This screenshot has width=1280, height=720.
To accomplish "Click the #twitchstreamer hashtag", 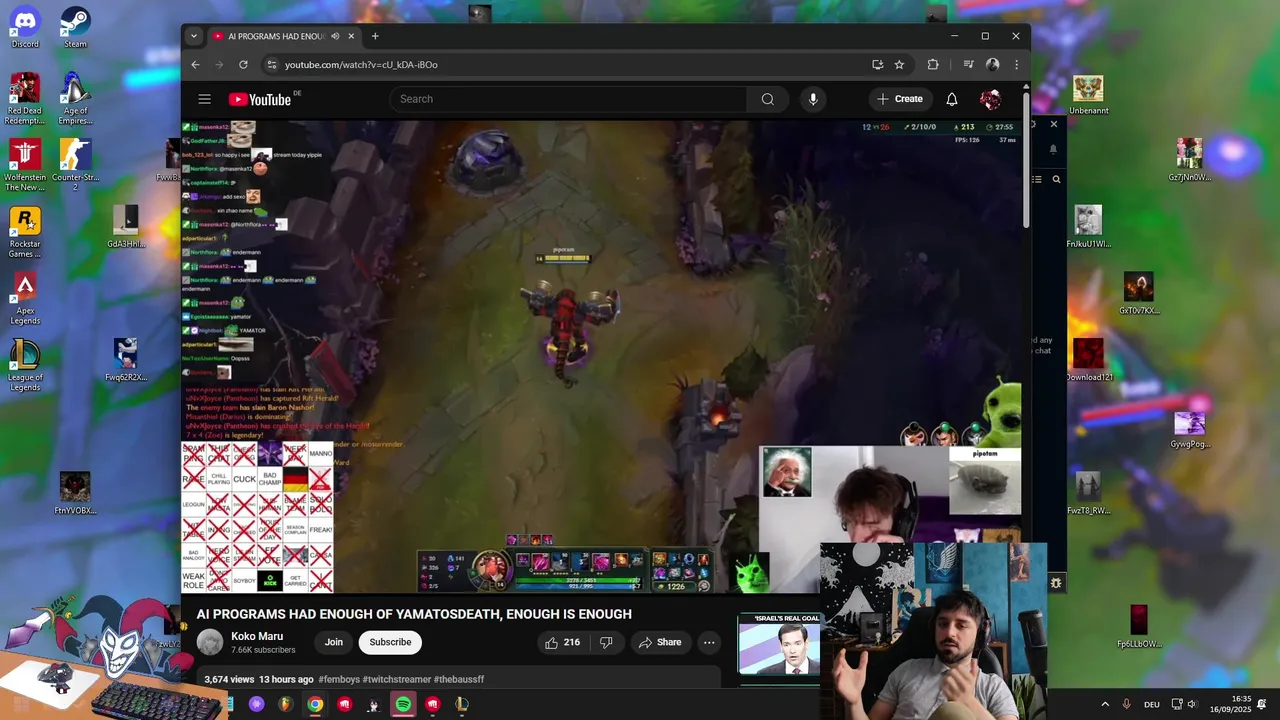I will pyautogui.click(x=396, y=679).
